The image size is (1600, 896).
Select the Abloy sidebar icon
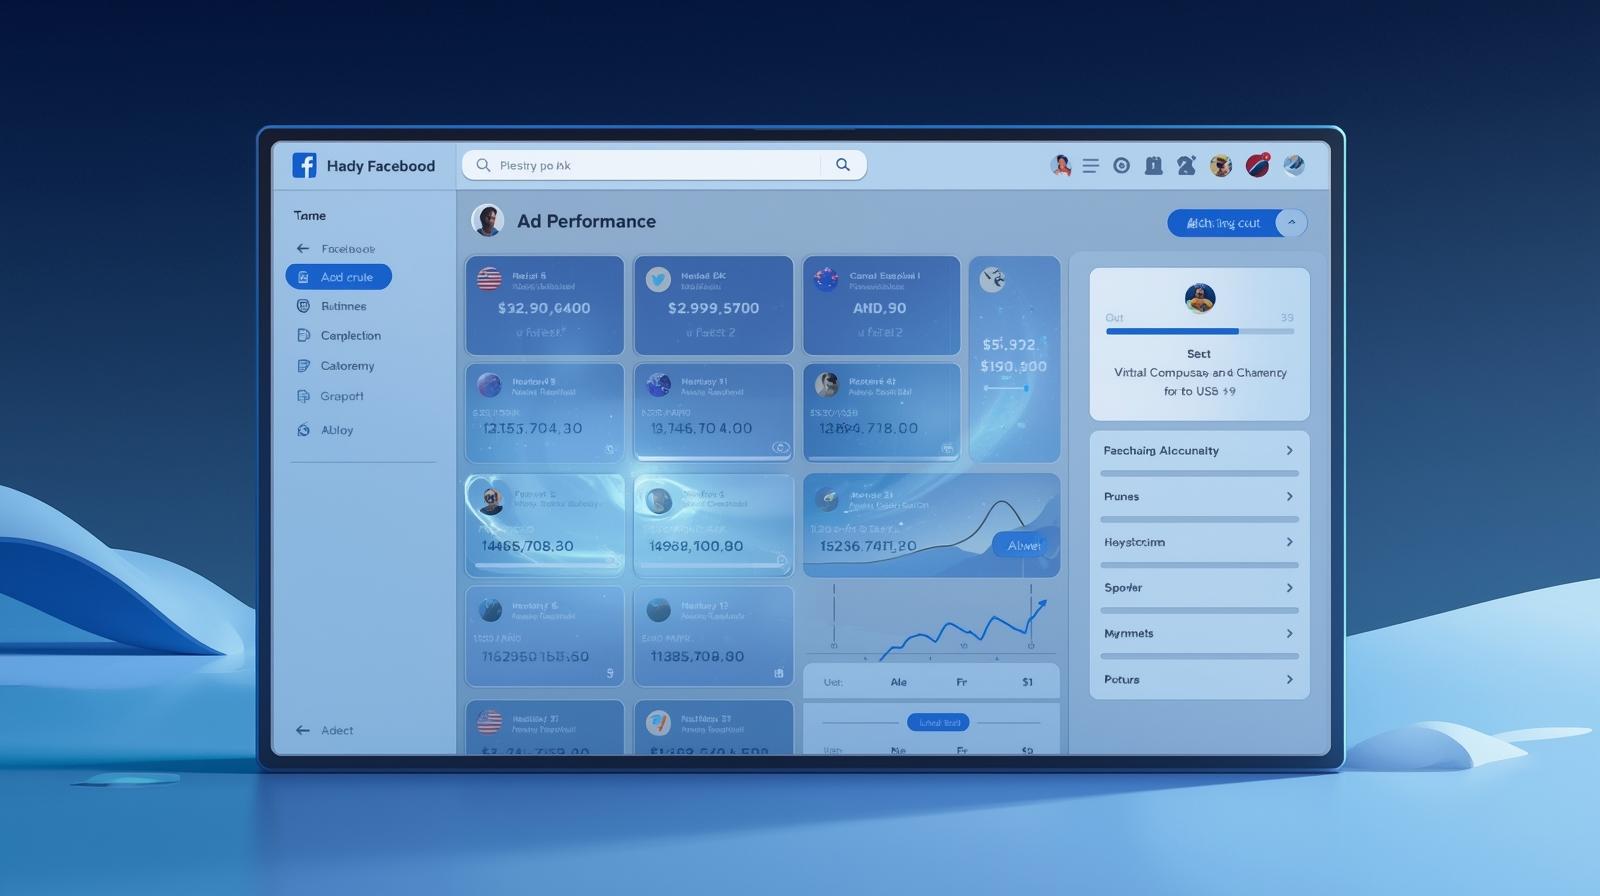[304, 430]
